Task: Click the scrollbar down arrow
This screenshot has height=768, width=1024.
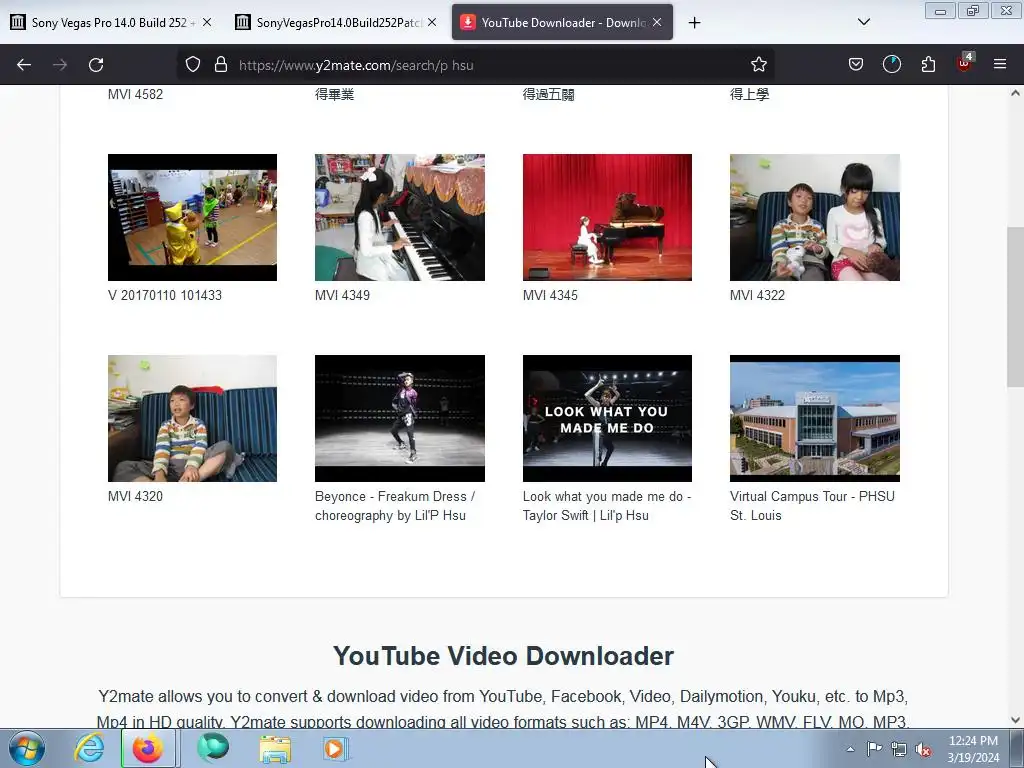Action: point(1015,720)
